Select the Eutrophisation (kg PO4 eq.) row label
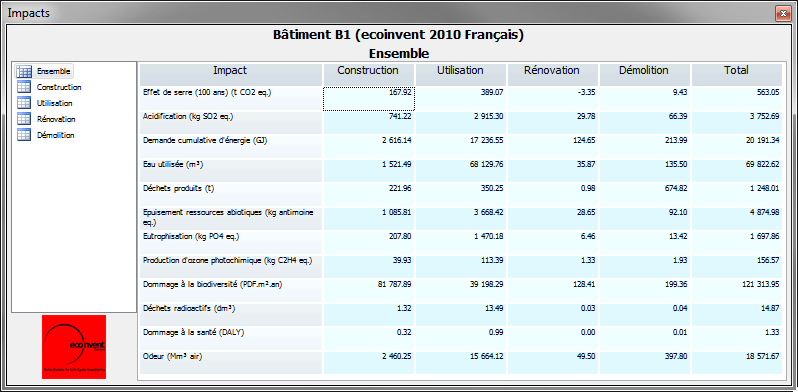The width and height of the screenshot is (798, 392). pos(191,237)
